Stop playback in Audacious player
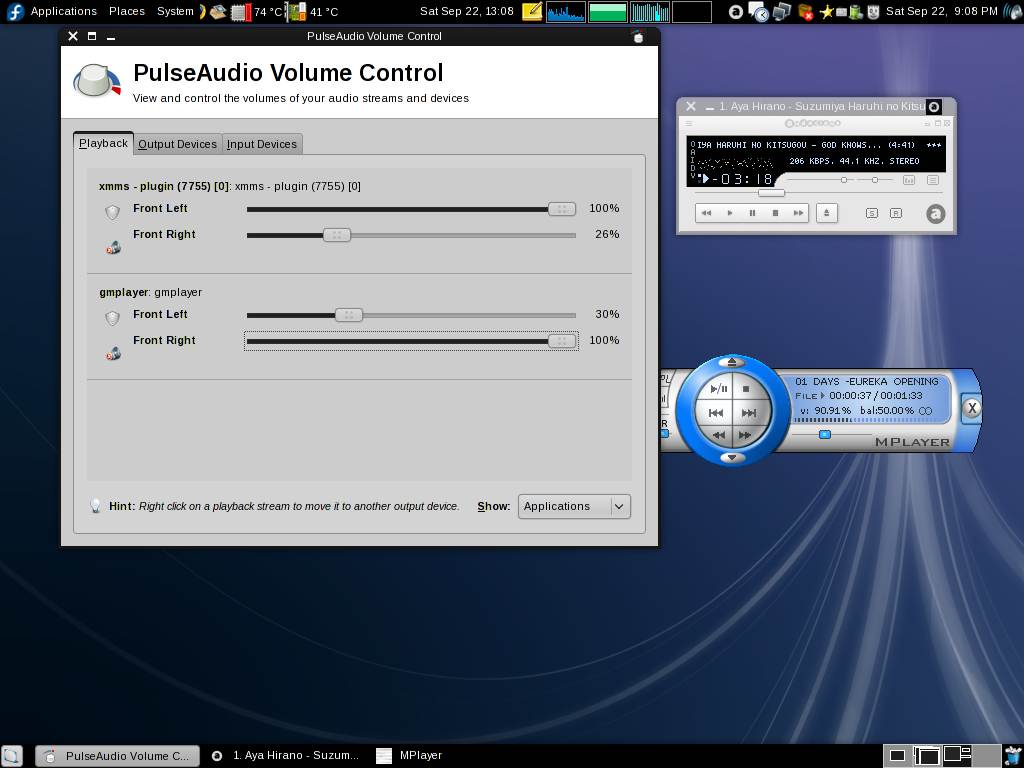 pos(775,213)
